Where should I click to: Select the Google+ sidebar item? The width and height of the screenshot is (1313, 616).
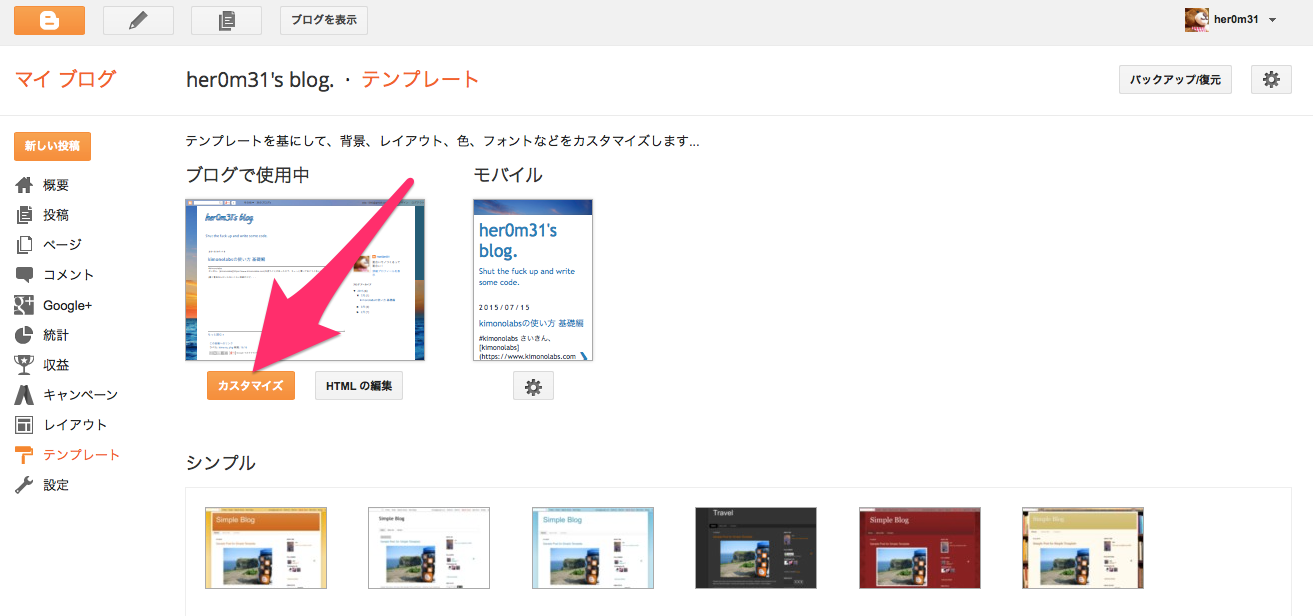coord(66,305)
